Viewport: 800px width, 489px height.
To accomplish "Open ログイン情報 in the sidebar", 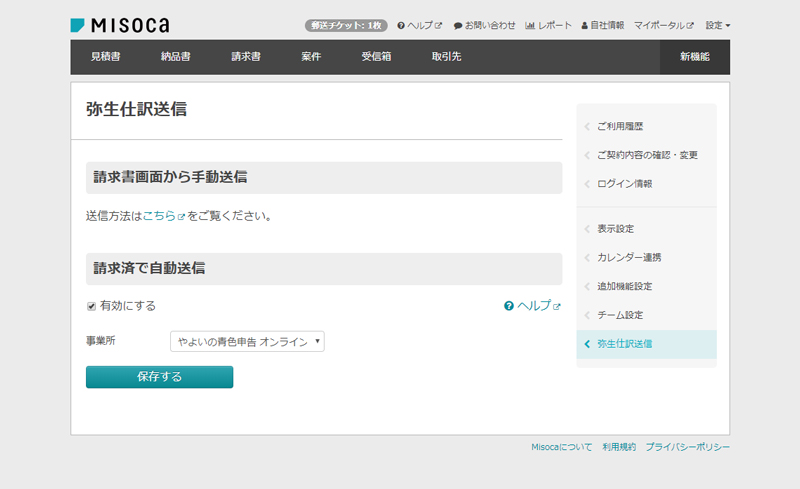I will tap(646, 184).
